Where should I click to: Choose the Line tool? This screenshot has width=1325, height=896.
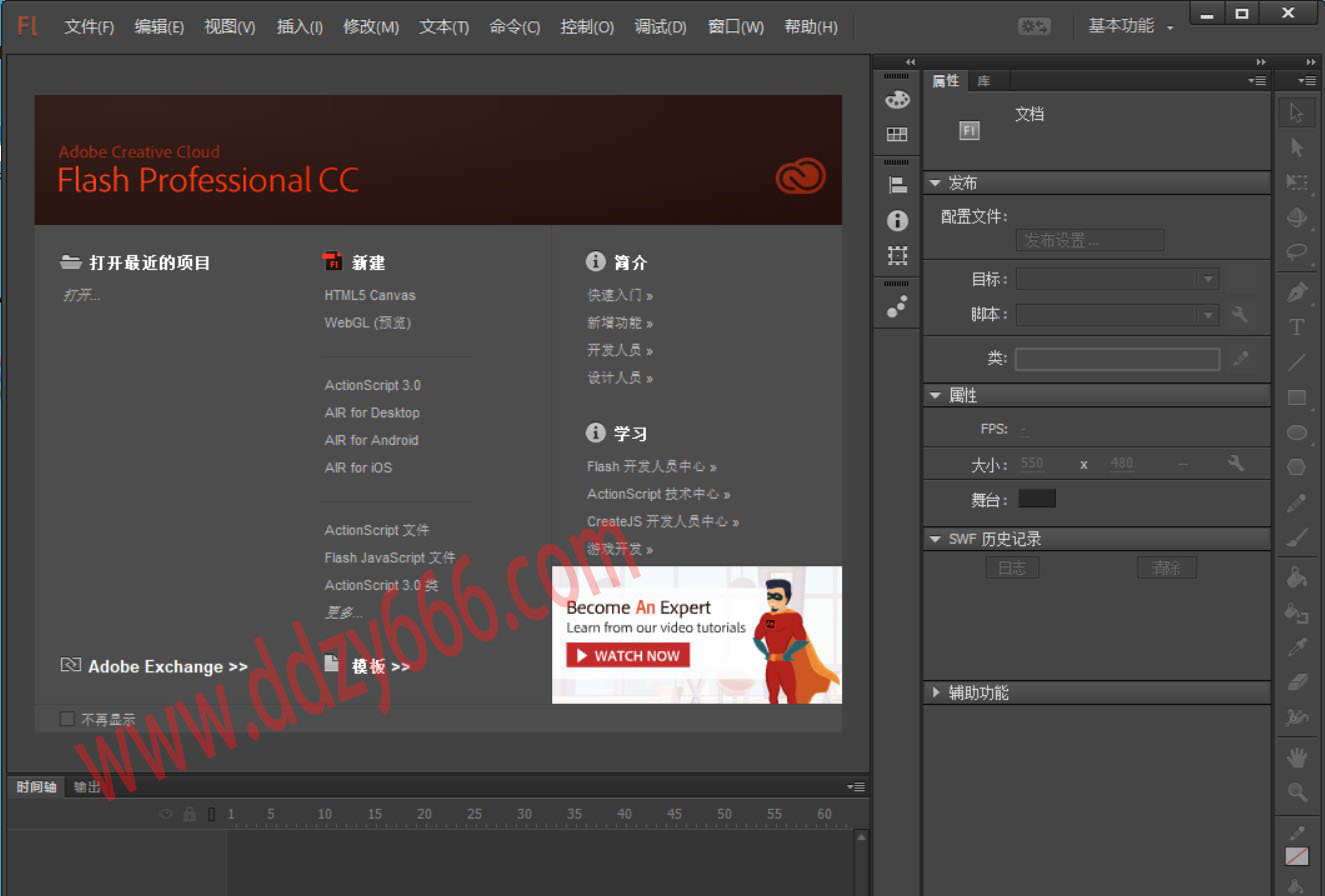point(1297,362)
